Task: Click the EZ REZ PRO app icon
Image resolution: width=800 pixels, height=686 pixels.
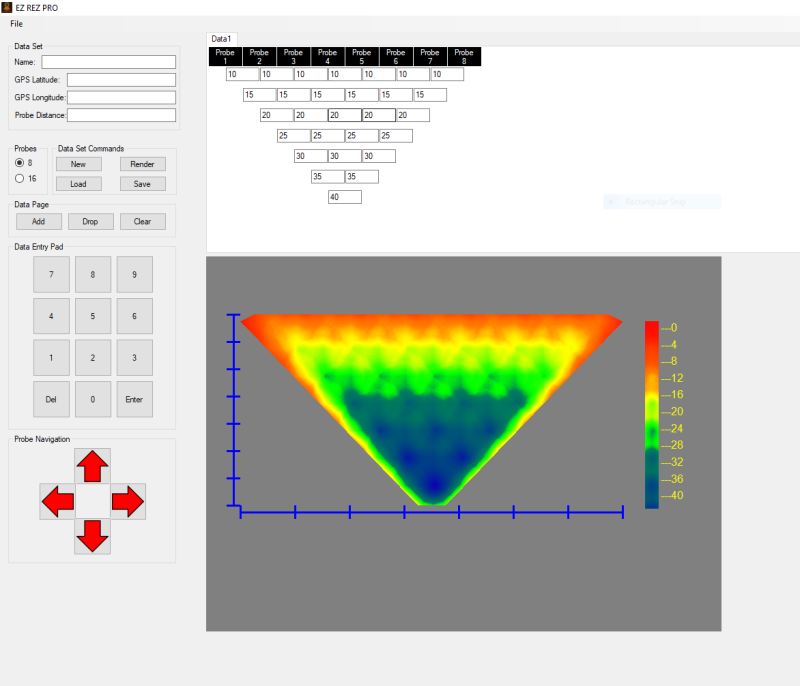Action: tap(6, 7)
